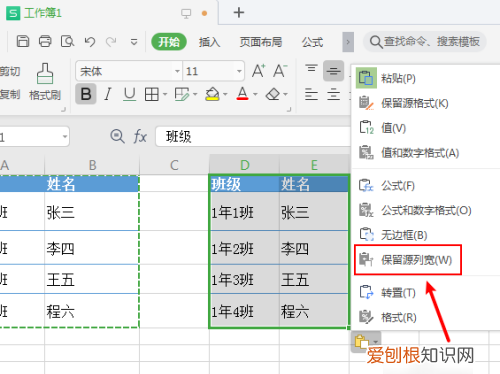Choose 公式和数字格式(O) paste option
Screen dimensions: 500x374
tap(426, 210)
